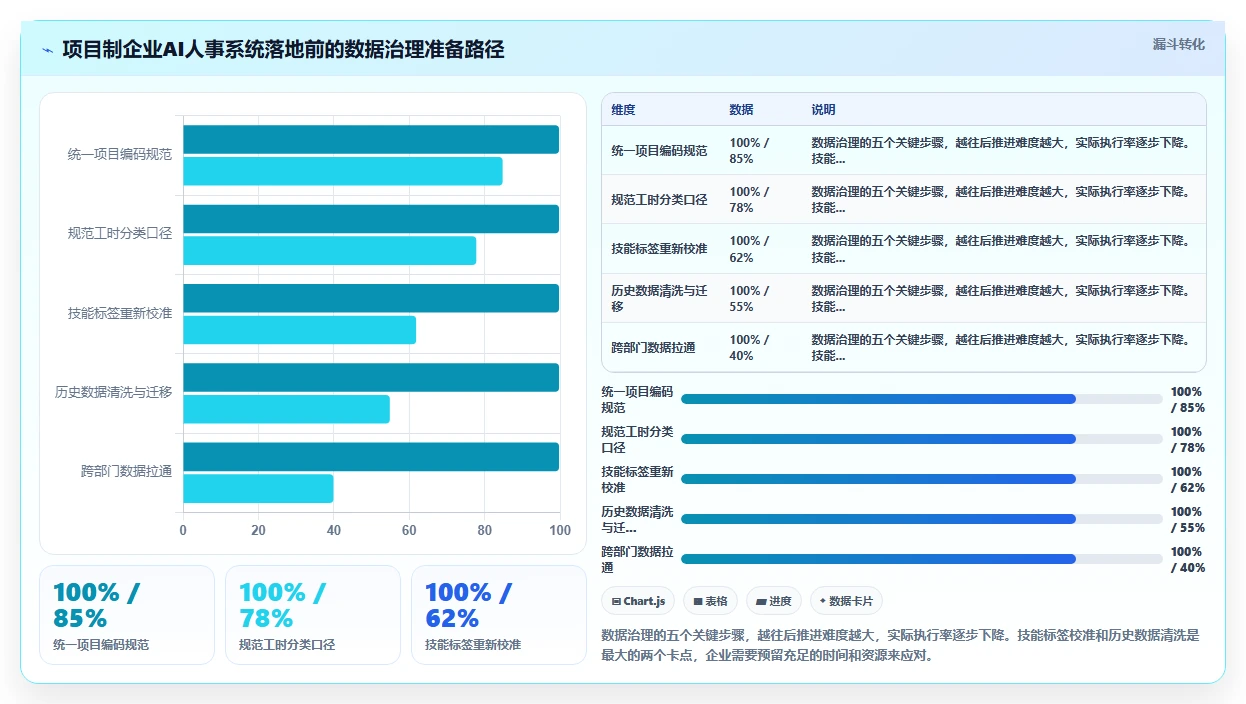Click the progress value 100% / 85%

tap(1188, 400)
